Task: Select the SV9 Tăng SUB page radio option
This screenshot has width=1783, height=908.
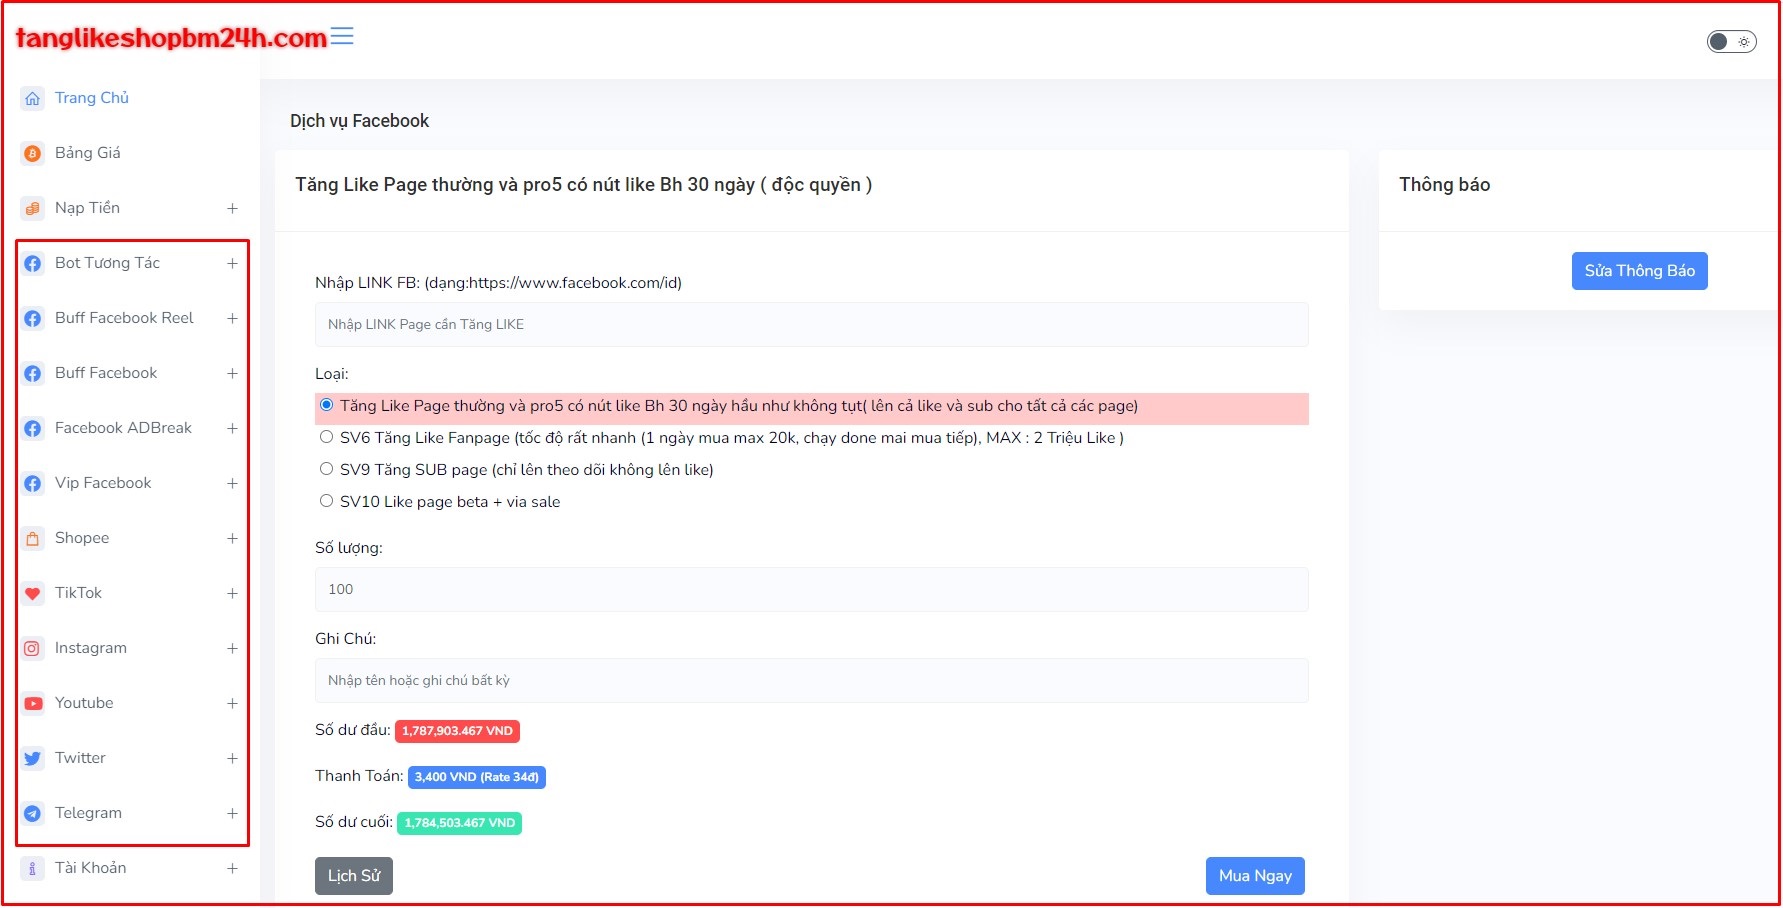Action: 326,469
